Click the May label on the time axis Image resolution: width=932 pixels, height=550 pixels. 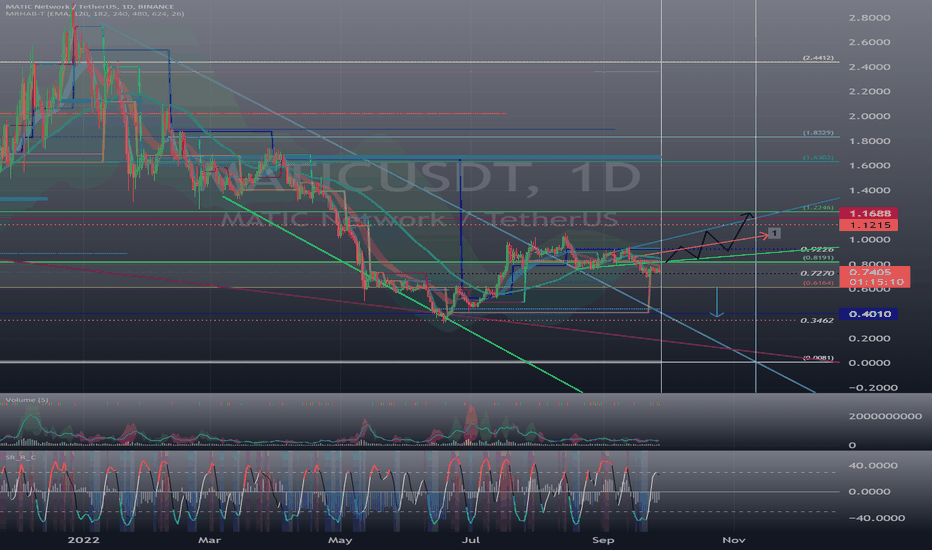340,540
